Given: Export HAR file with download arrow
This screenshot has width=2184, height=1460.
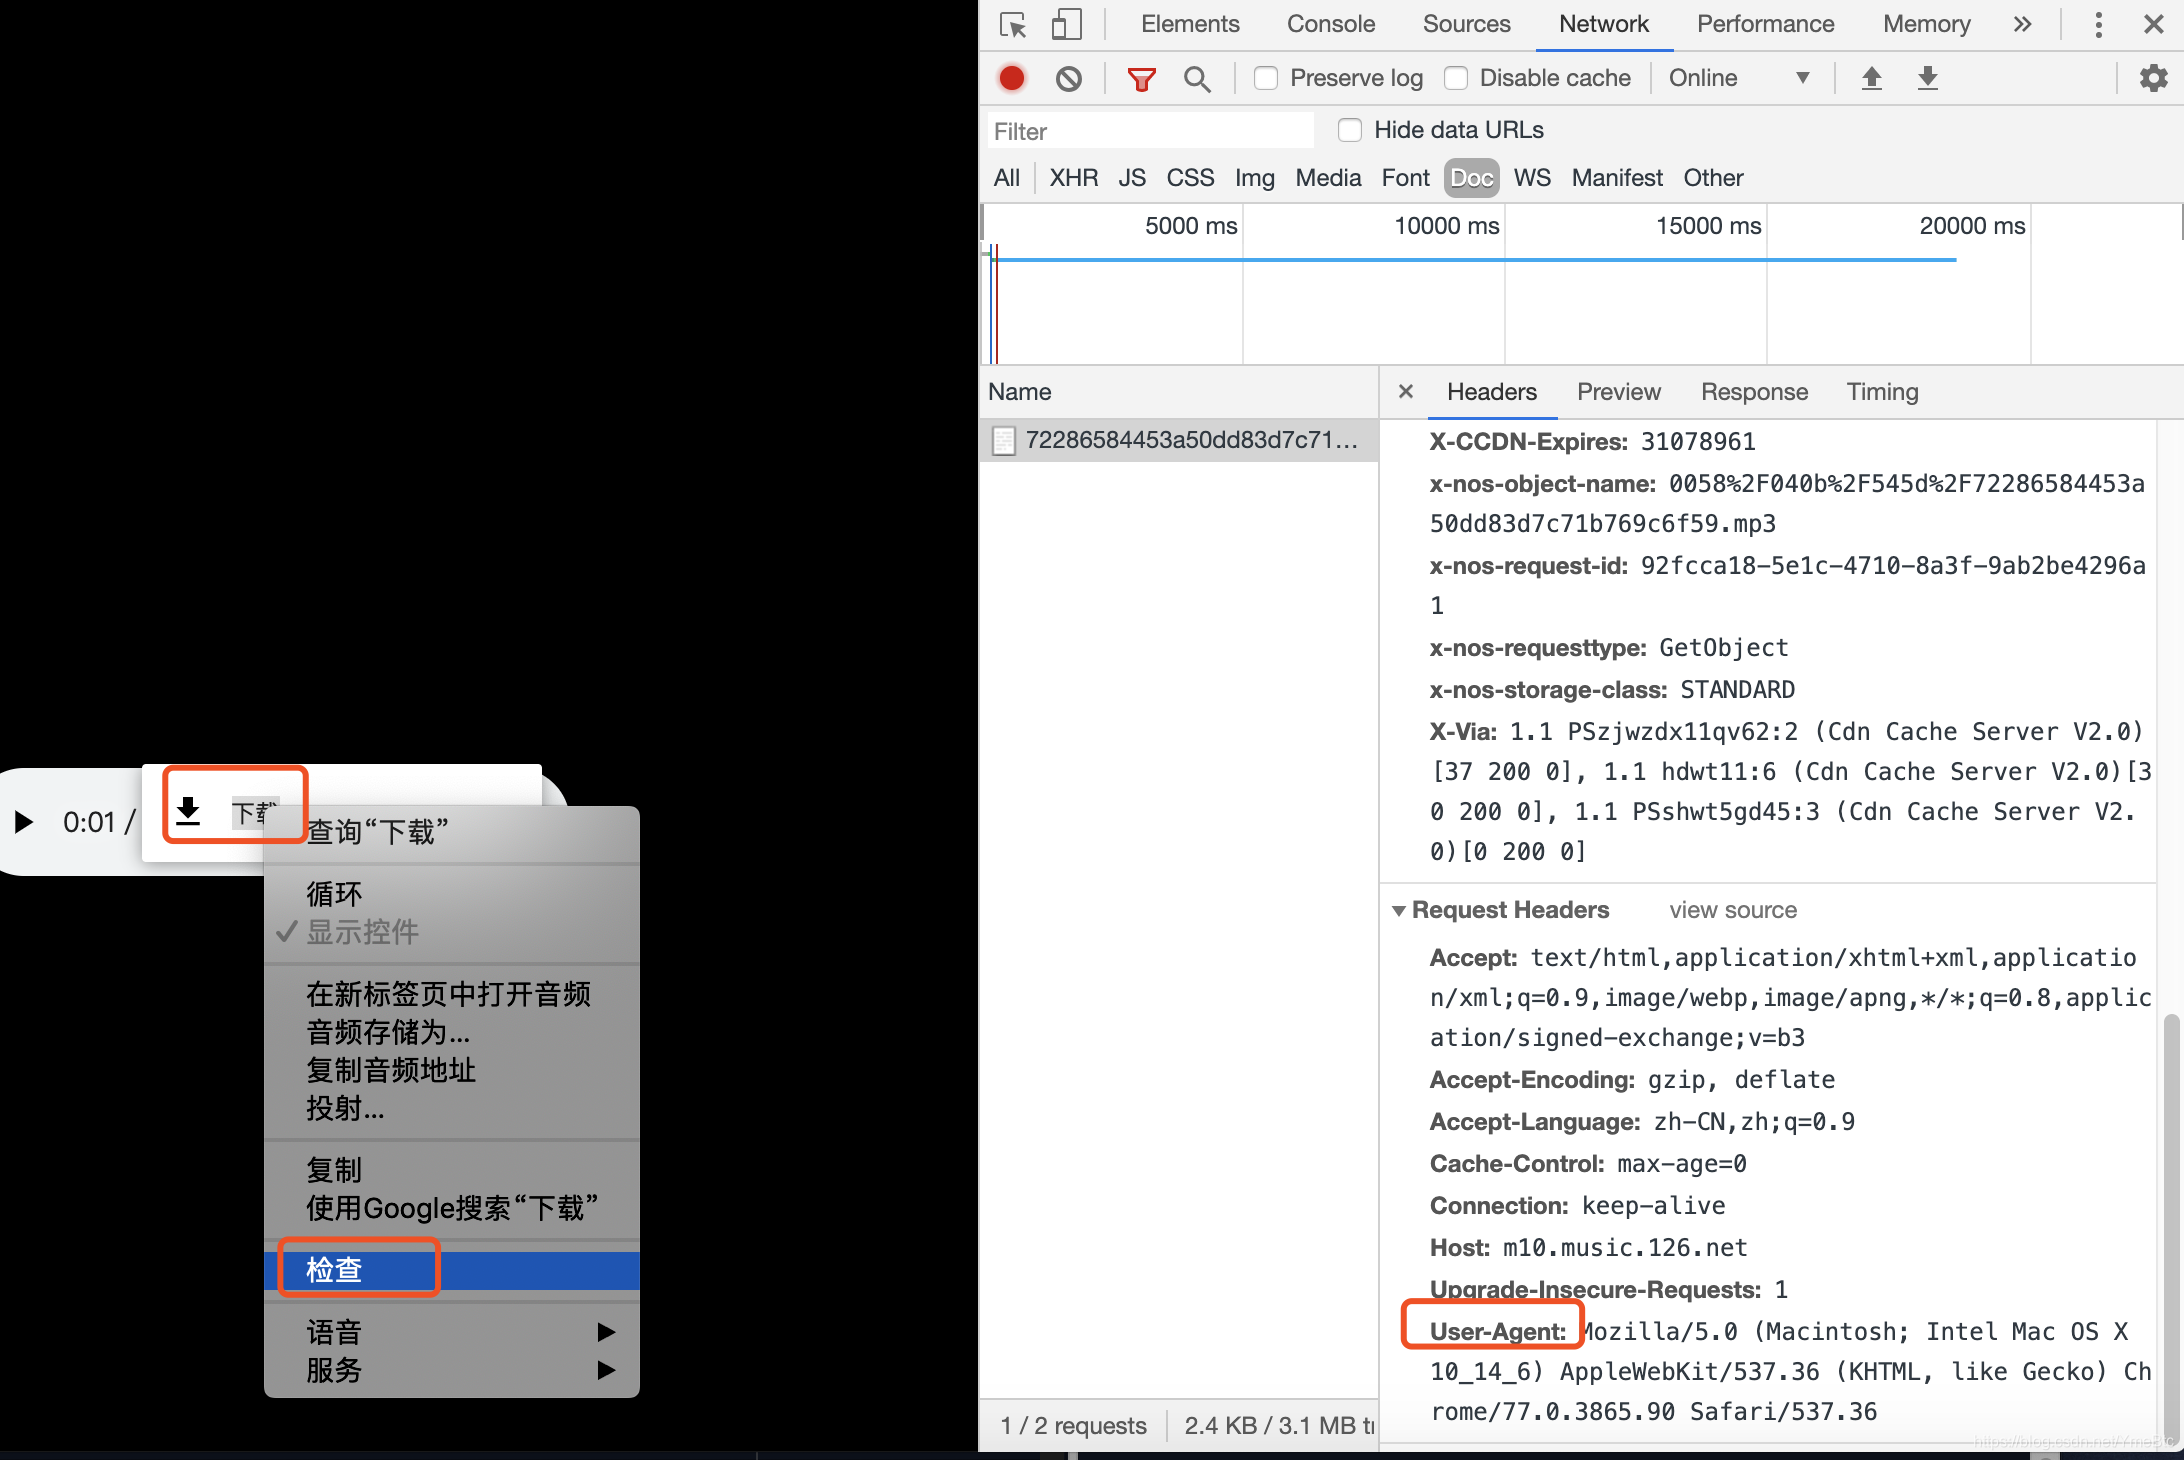Looking at the screenshot, I should point(1927,78).
